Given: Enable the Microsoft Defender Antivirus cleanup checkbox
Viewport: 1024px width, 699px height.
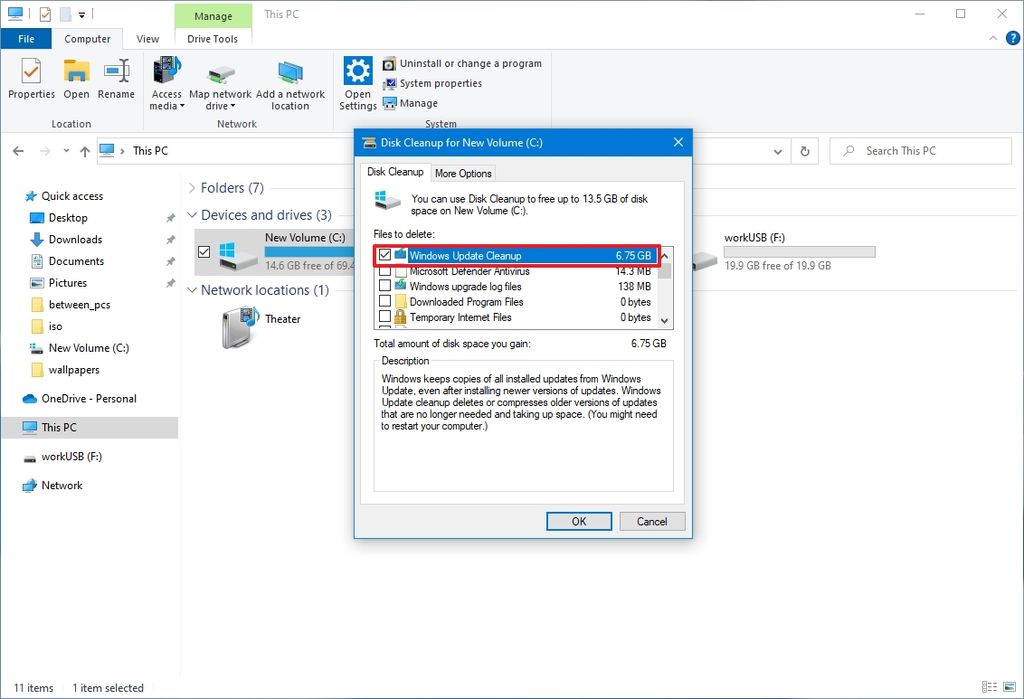Looking at the screenshot, I should (x=384, y=271).
